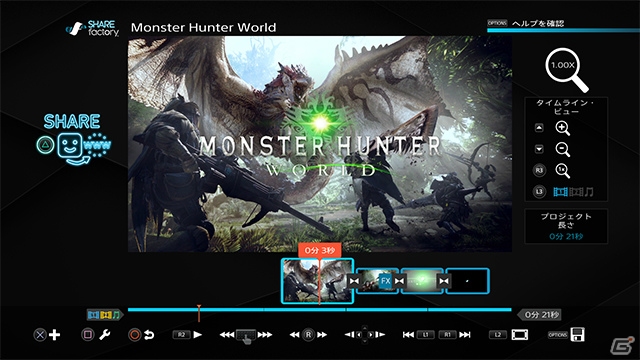The height and width of the screenshot is (360, 640).
Task: Jump to previous clip icon
Action: (408, 335)
